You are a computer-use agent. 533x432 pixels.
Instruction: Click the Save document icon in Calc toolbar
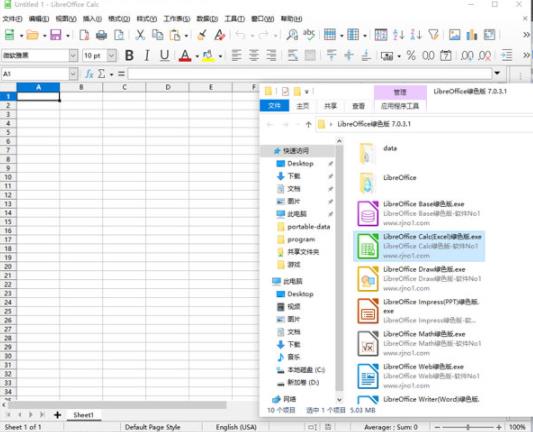coord(56,35)
